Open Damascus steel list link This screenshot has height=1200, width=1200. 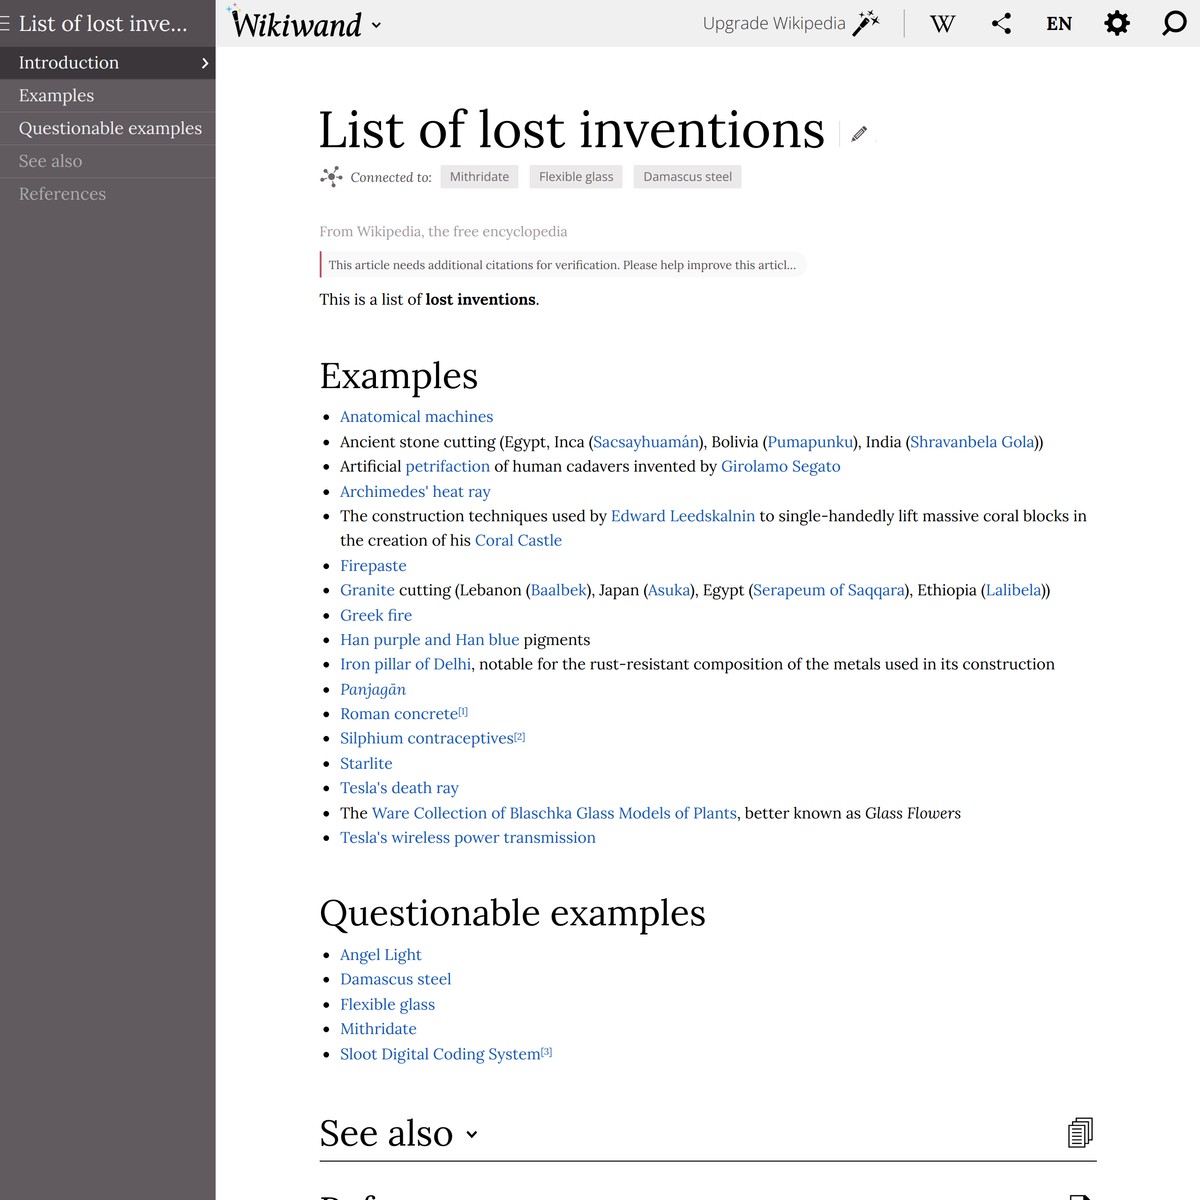(x=396, y=980)
